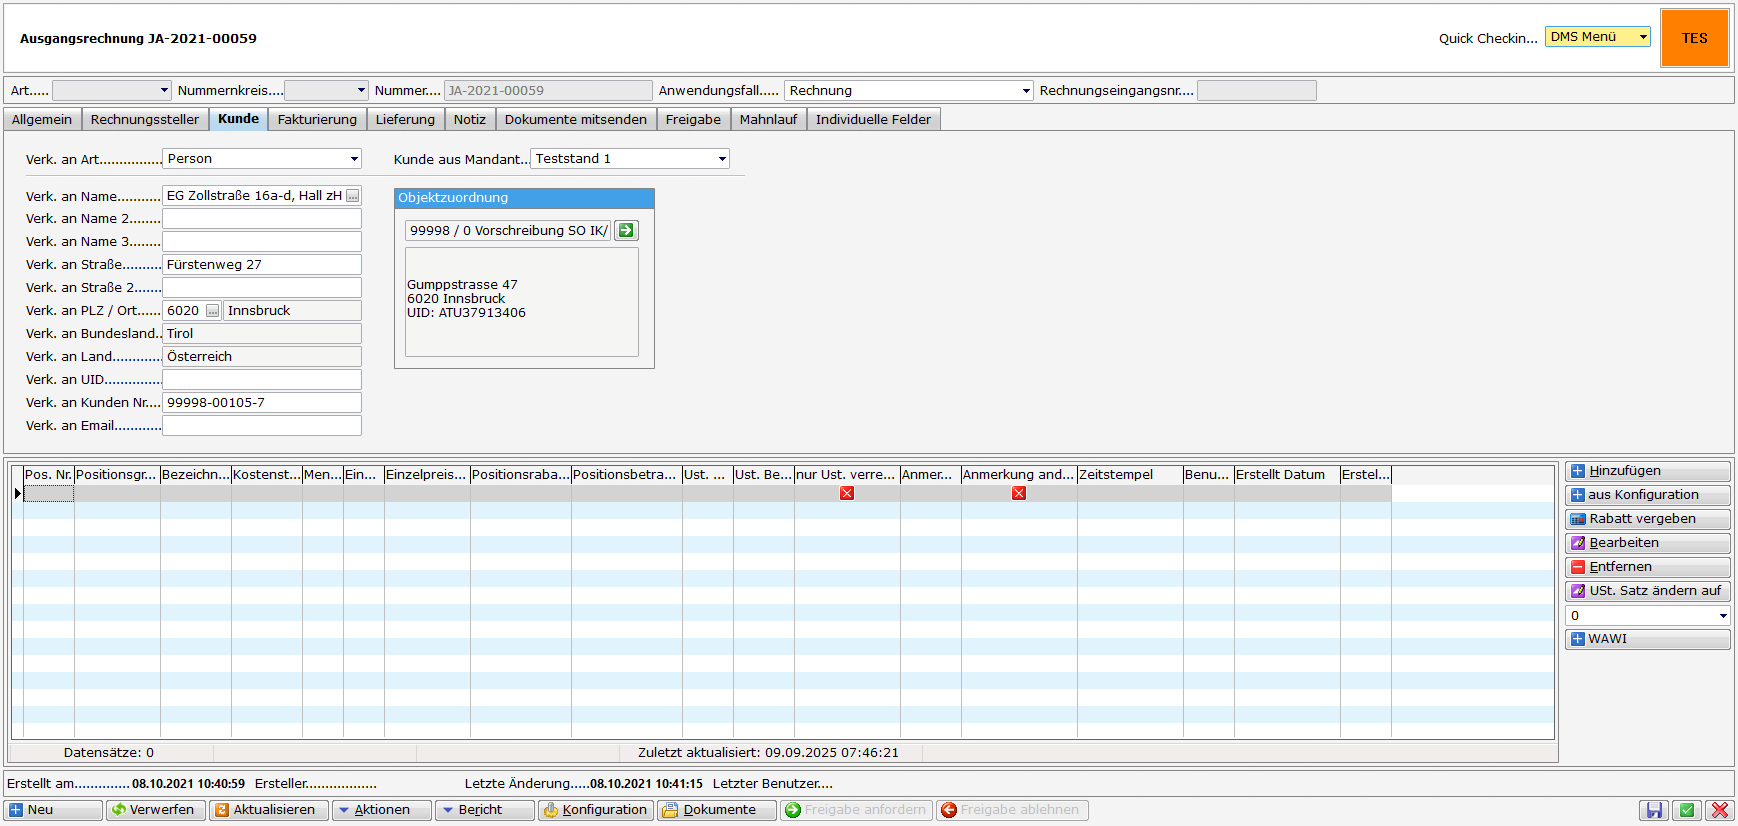Click the save floppy disk icon

tap(1654, 810)
